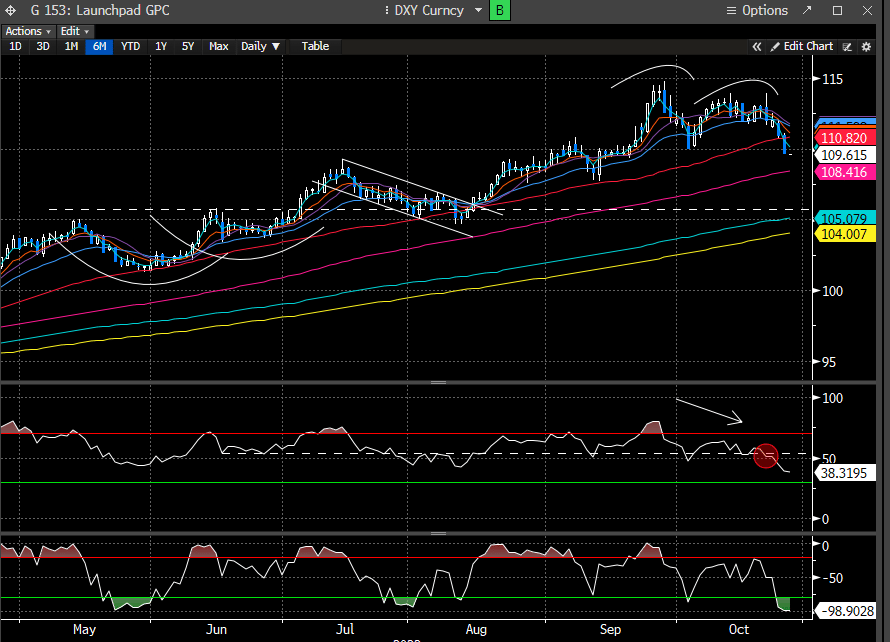Click the double-chevron collapse toolbar icon

(x=757, y=46)
